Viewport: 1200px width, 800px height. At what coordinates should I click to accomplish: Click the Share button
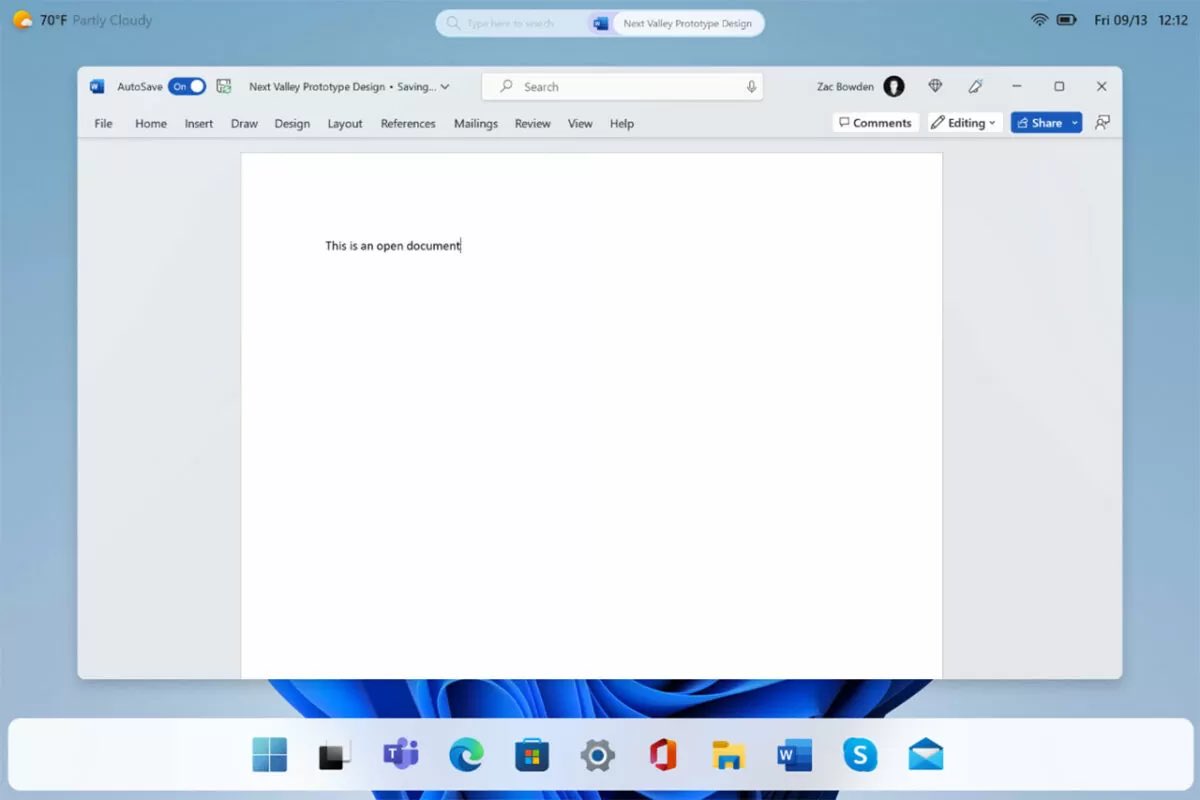1039,123
